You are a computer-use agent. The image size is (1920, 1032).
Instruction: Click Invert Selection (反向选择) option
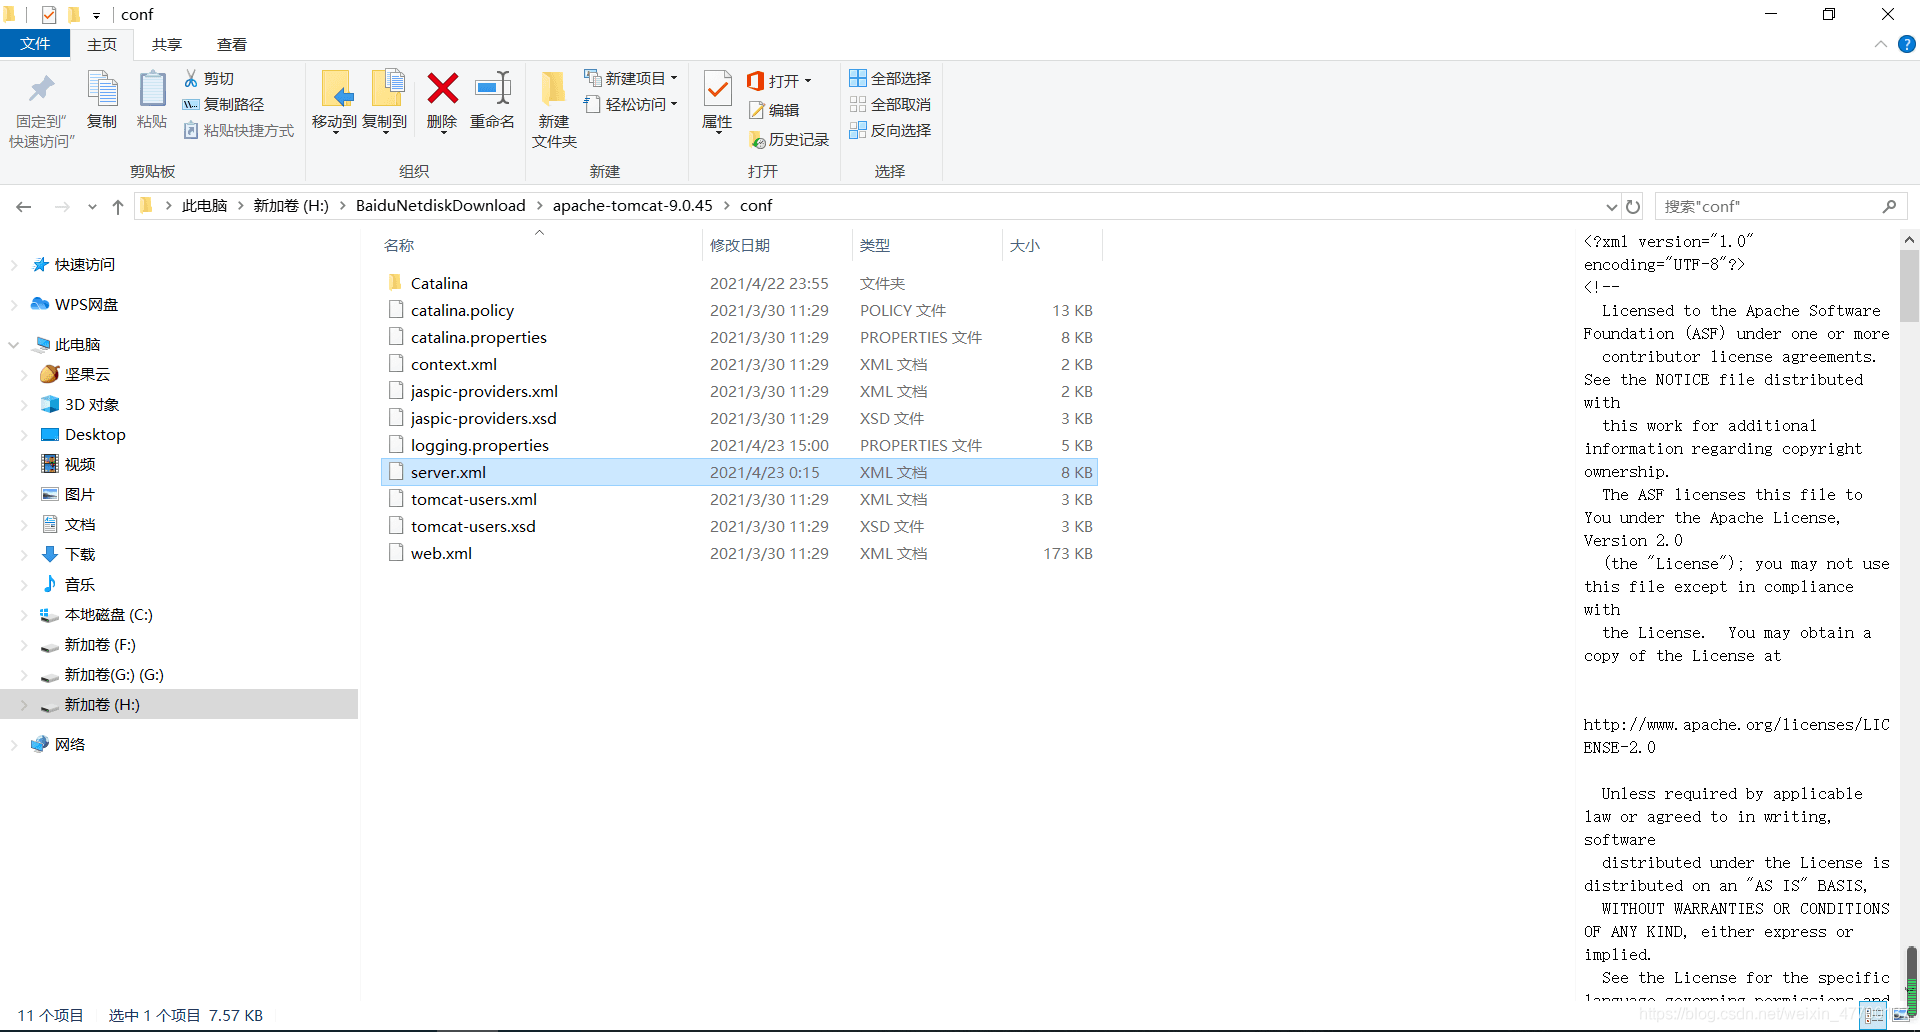tap(890, 130)
